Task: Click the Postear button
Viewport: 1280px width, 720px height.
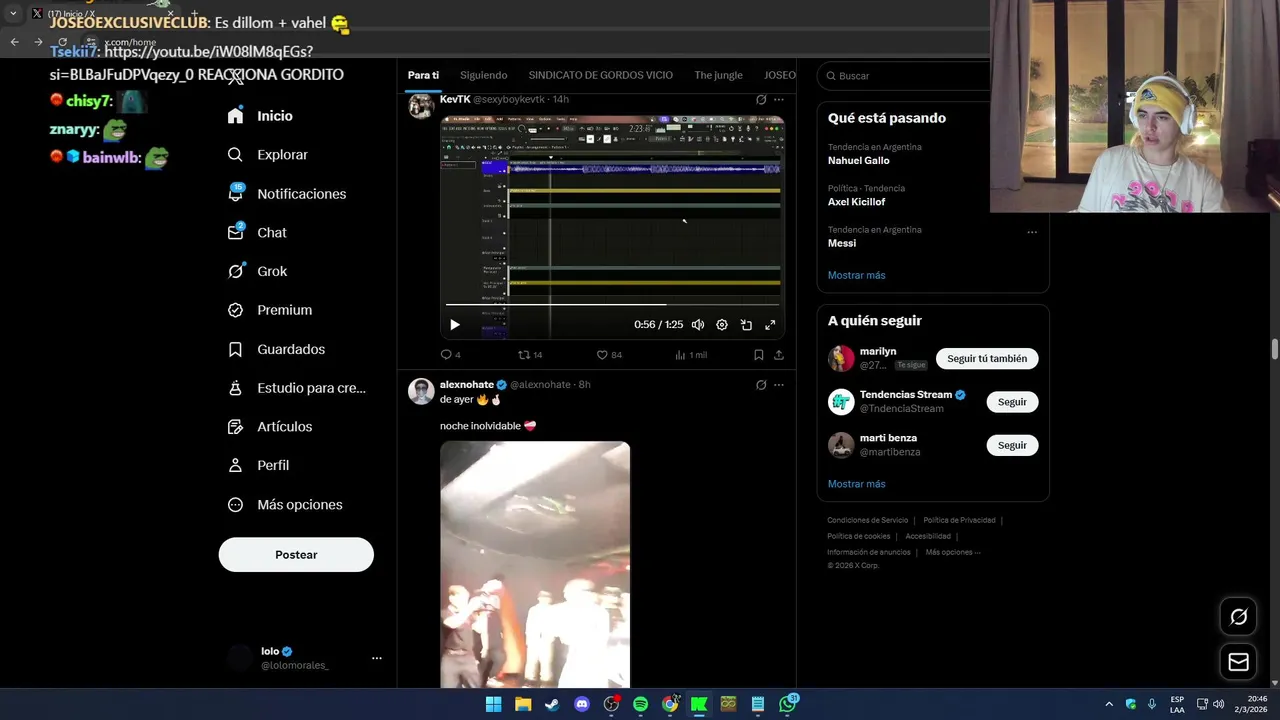Action: [x=296, y=555]
